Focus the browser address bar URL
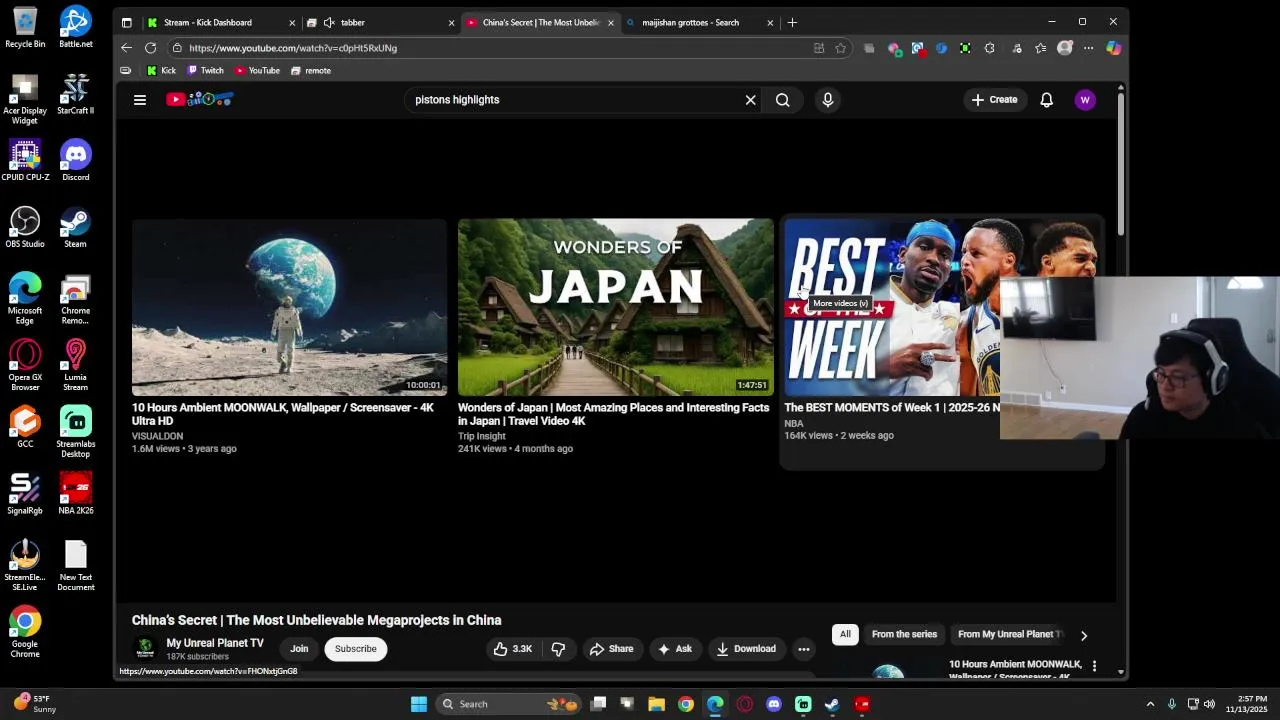The image size is (1280, 720). click(x=500, y=48)
